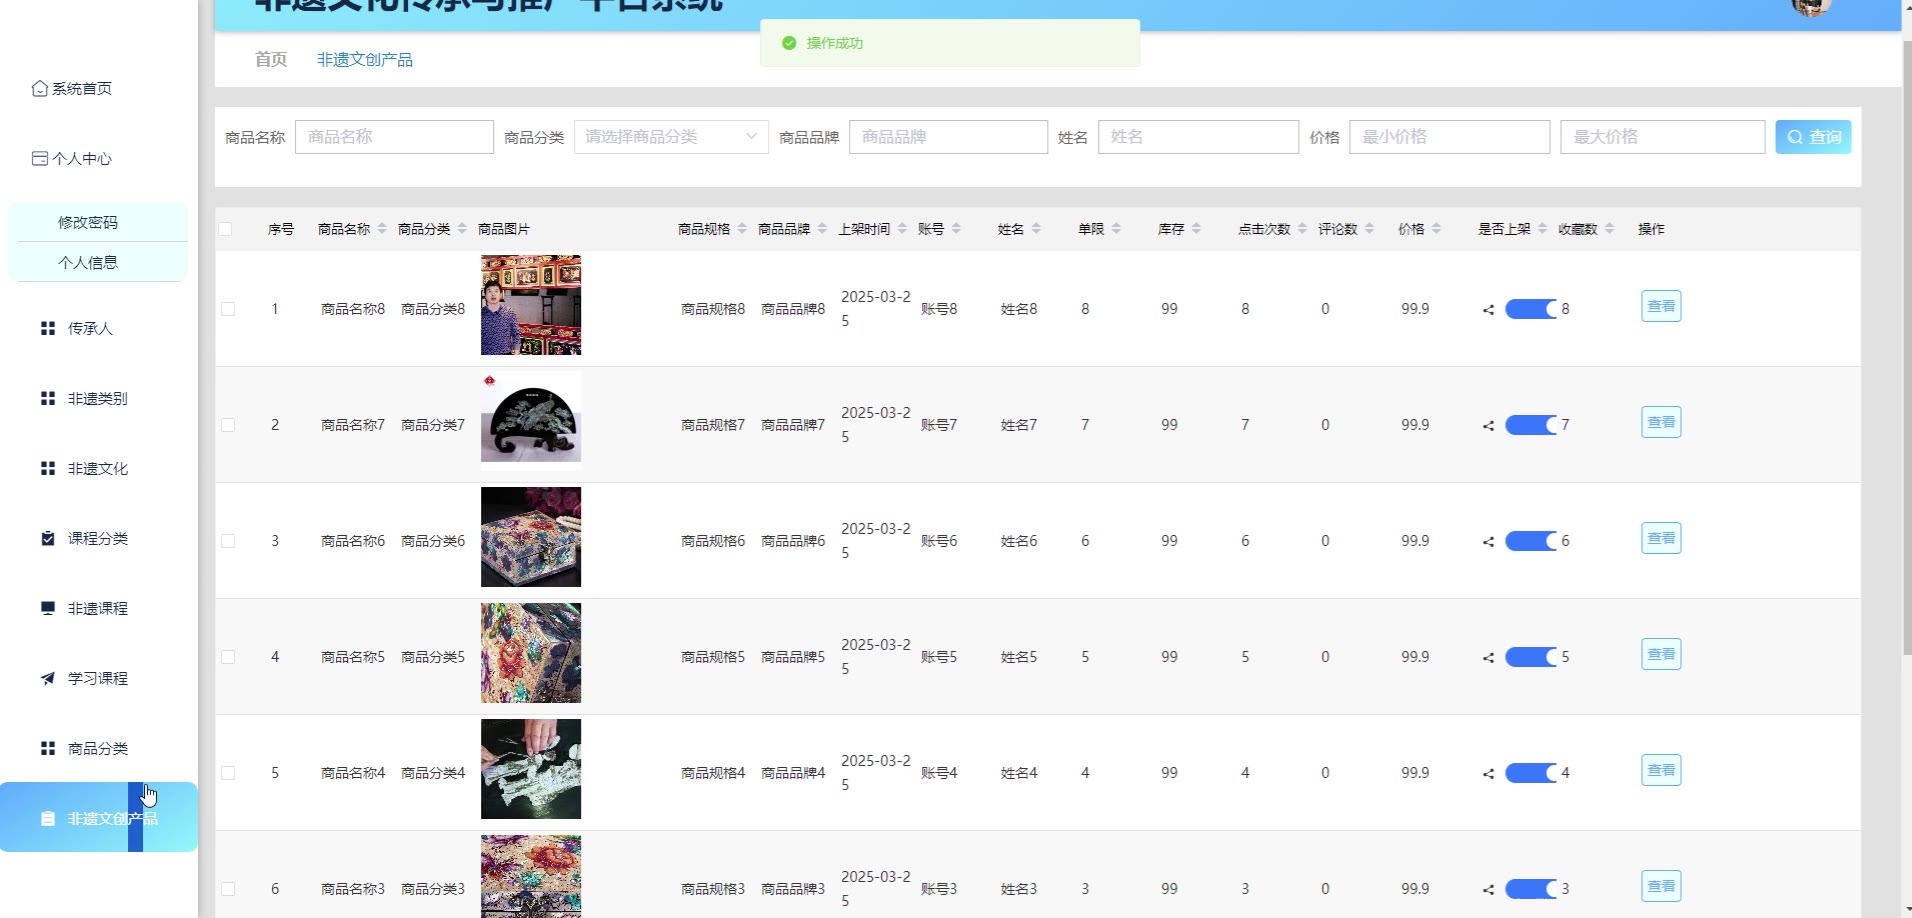Sort by the 上架时间 column arrows
Viewport: 1912px width, 918px height.
902,229
